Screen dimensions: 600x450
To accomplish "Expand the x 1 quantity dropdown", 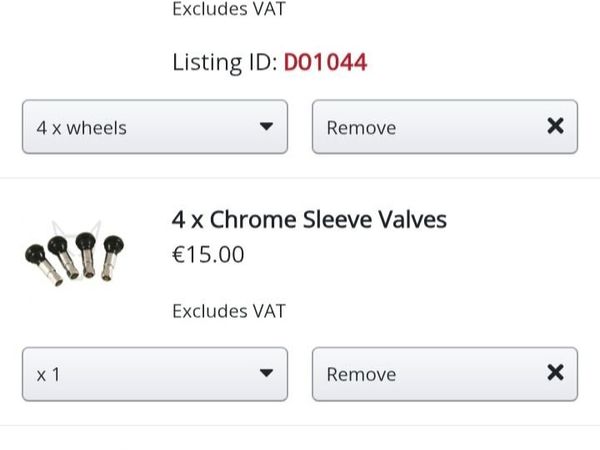I will coord(155,374).
